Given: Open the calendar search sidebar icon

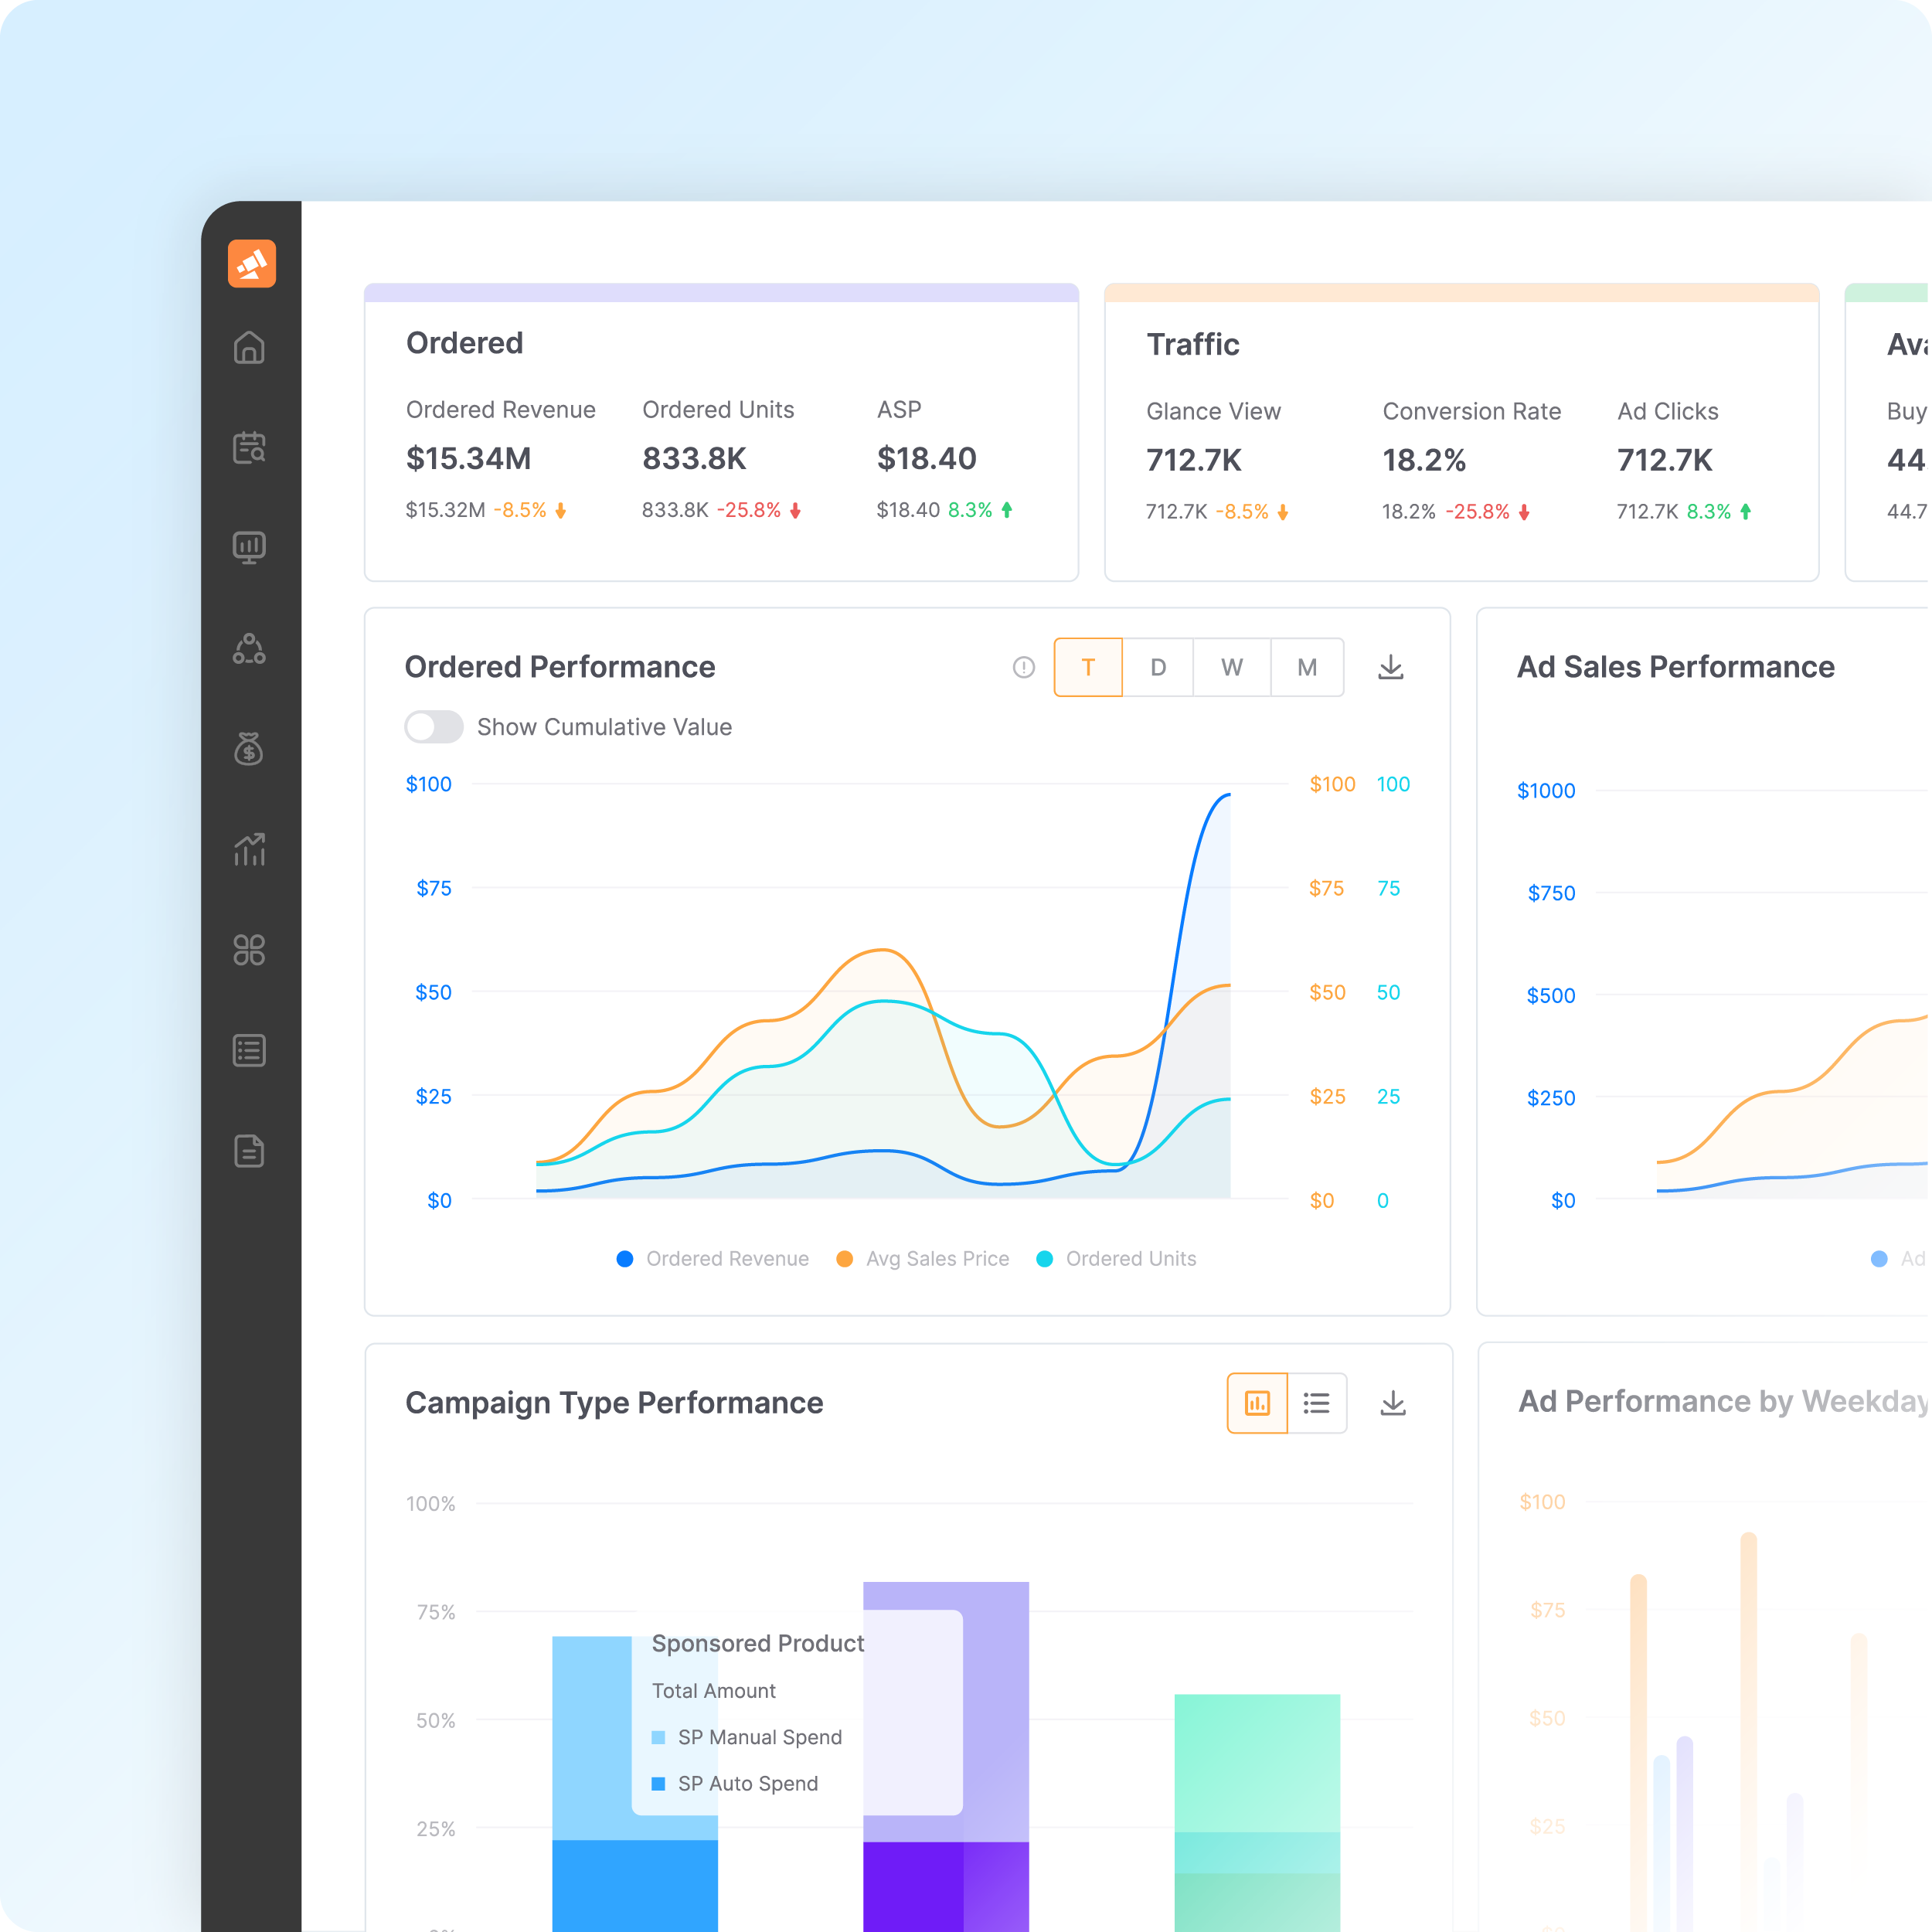Looking at the screenshot, I should point(249,448).
